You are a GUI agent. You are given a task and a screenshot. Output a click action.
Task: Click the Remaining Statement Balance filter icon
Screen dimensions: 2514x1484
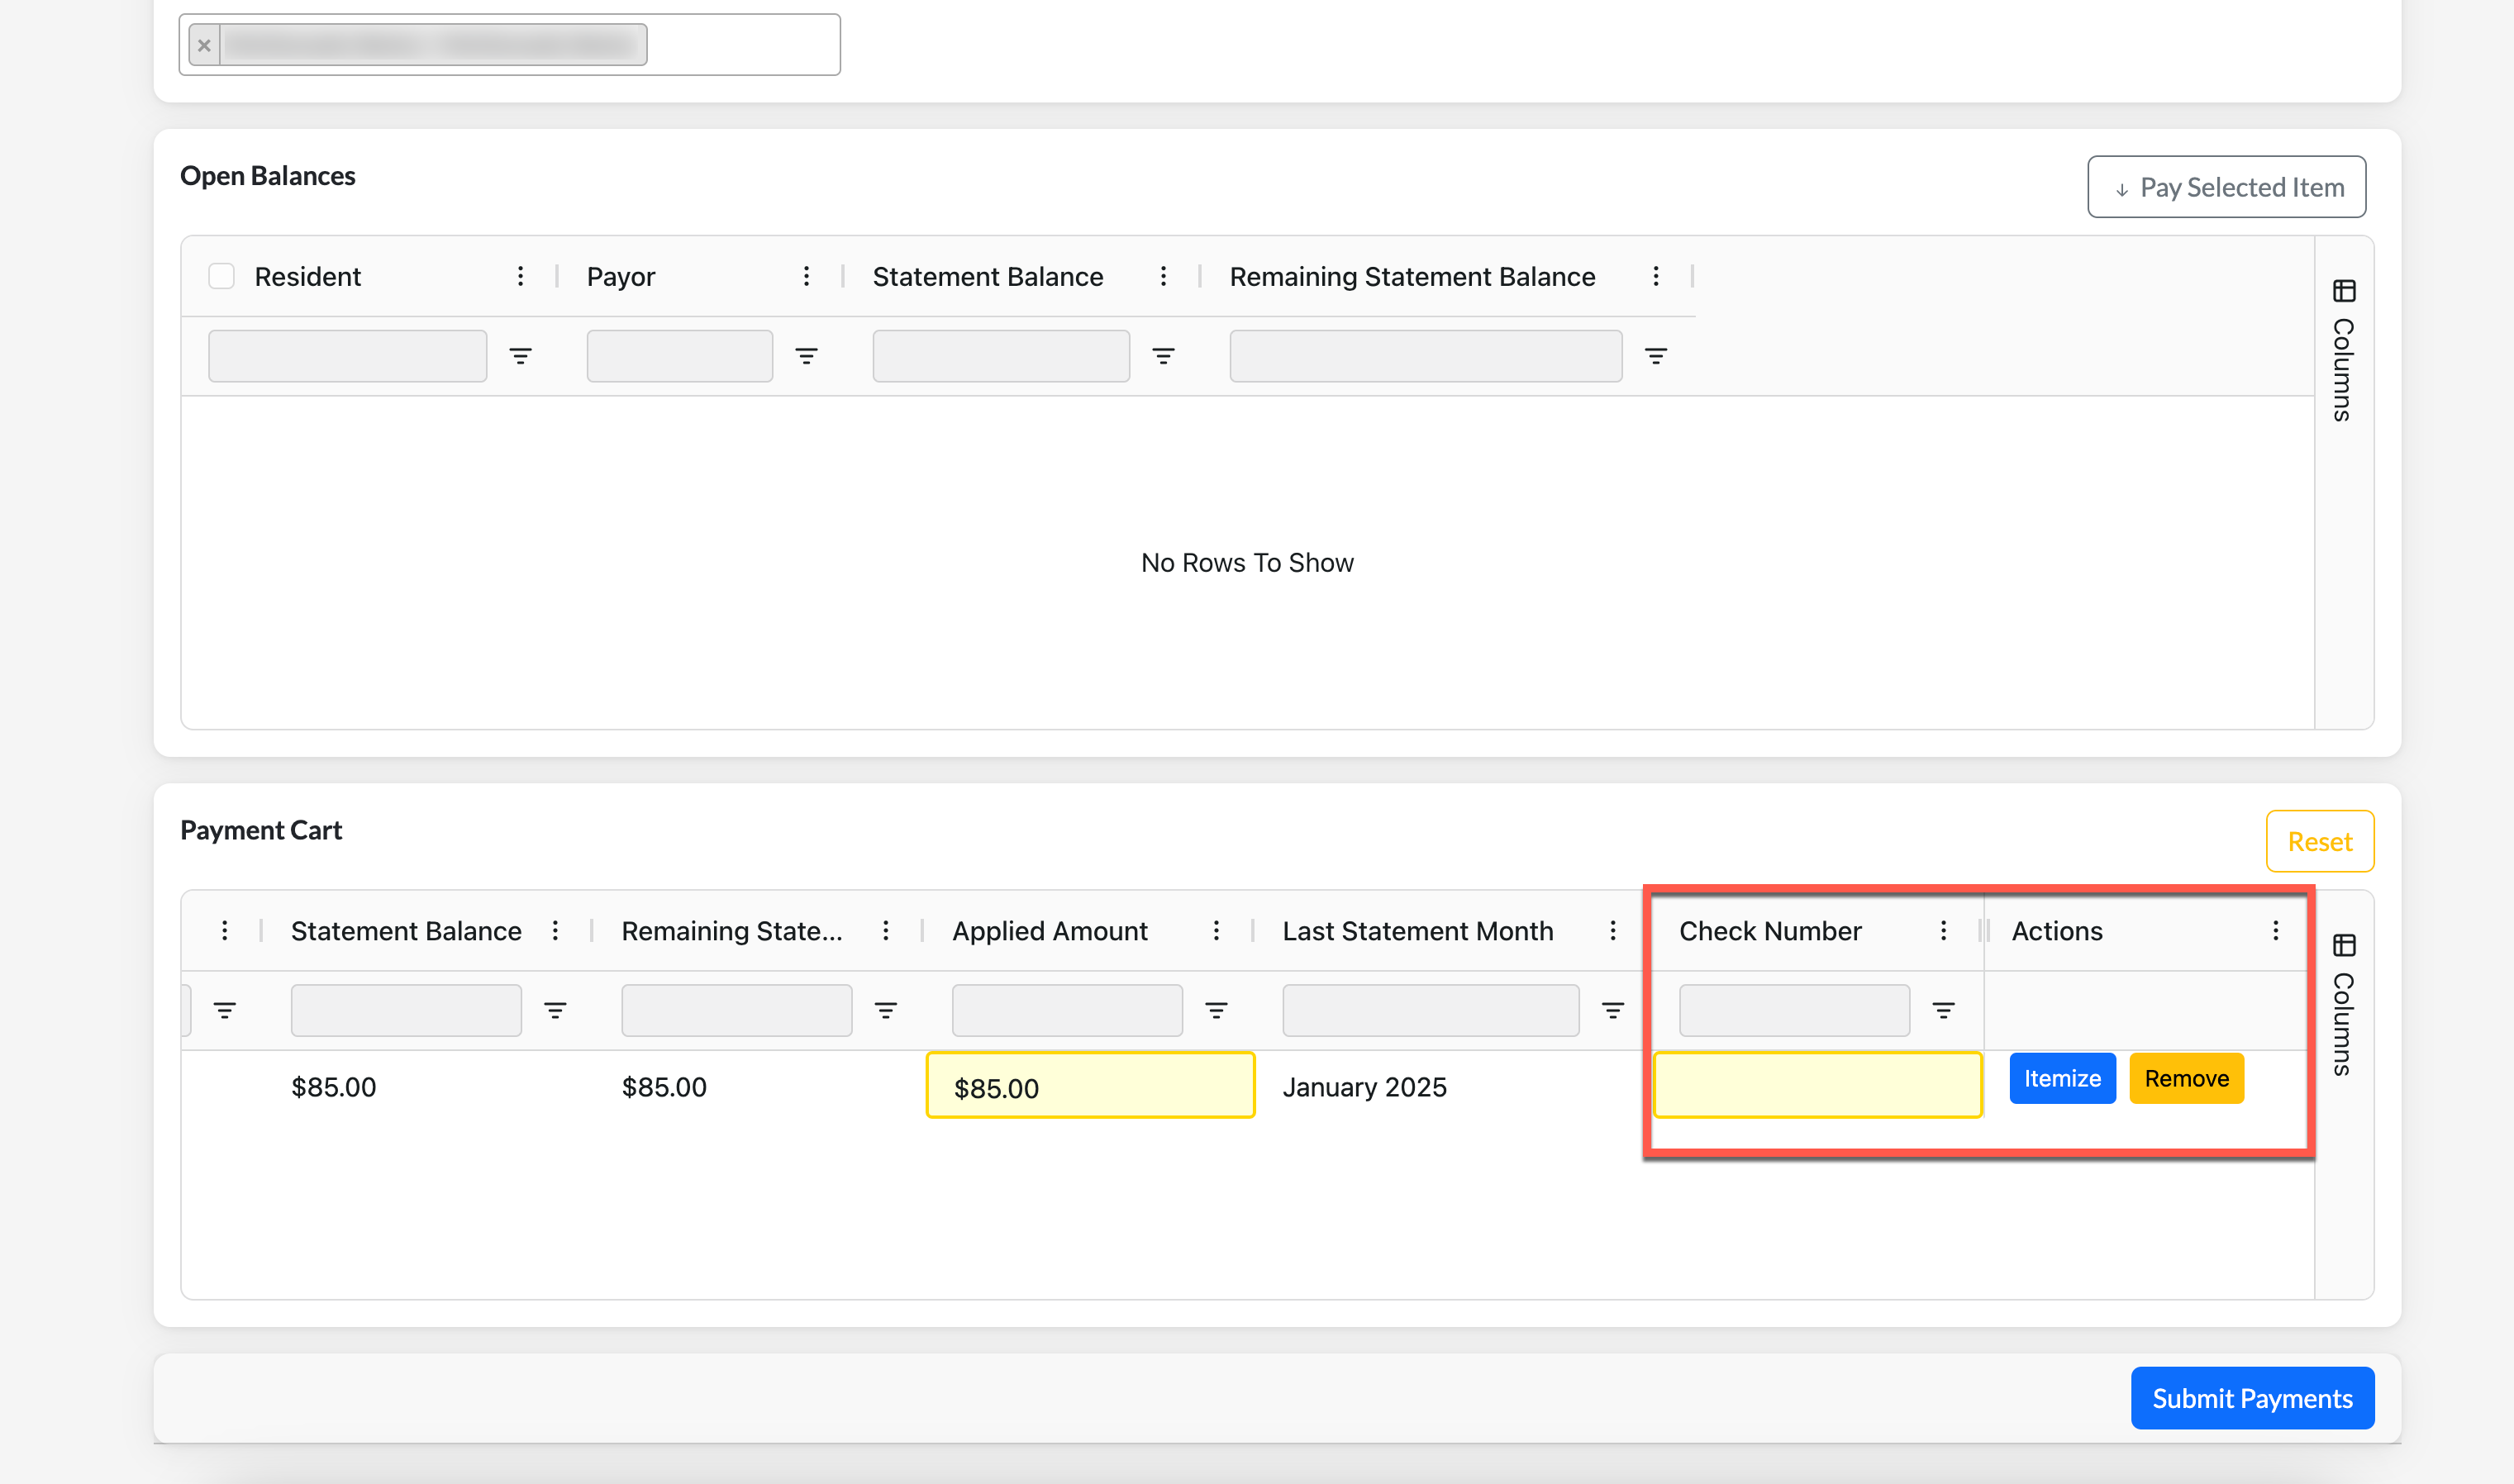(1656, 356)
